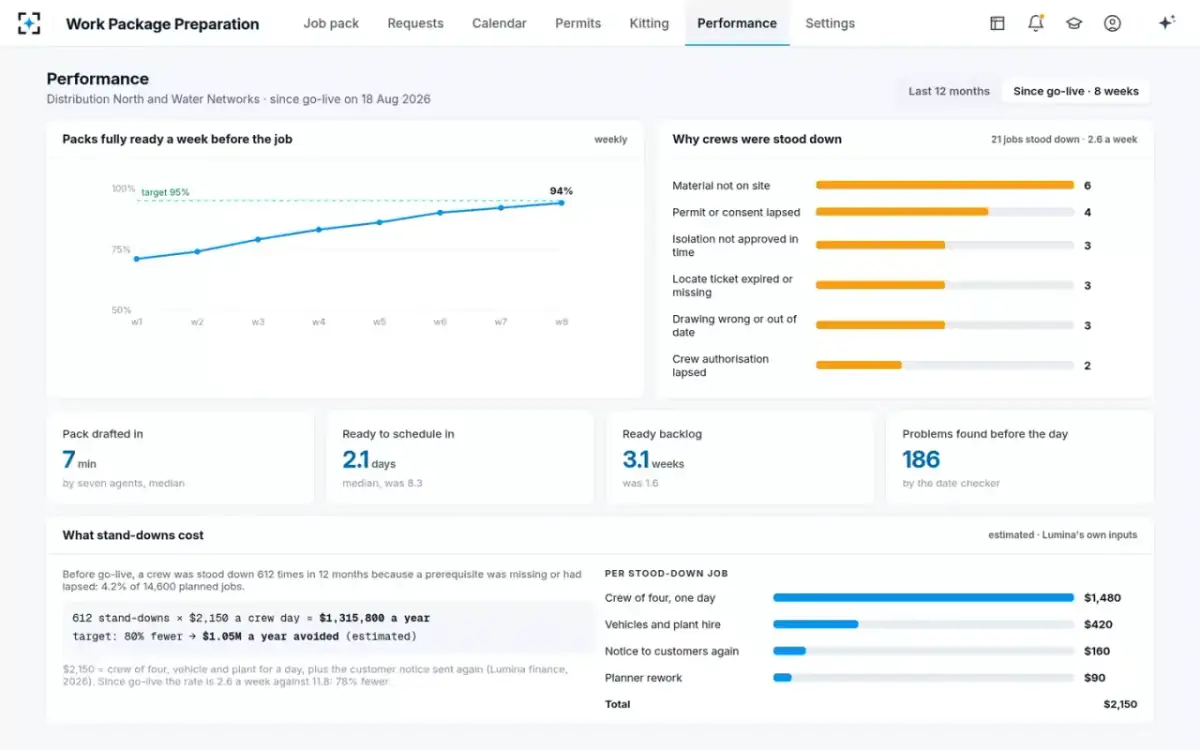Open the Permits tab

pyautogui.click(x=578, y=23)
